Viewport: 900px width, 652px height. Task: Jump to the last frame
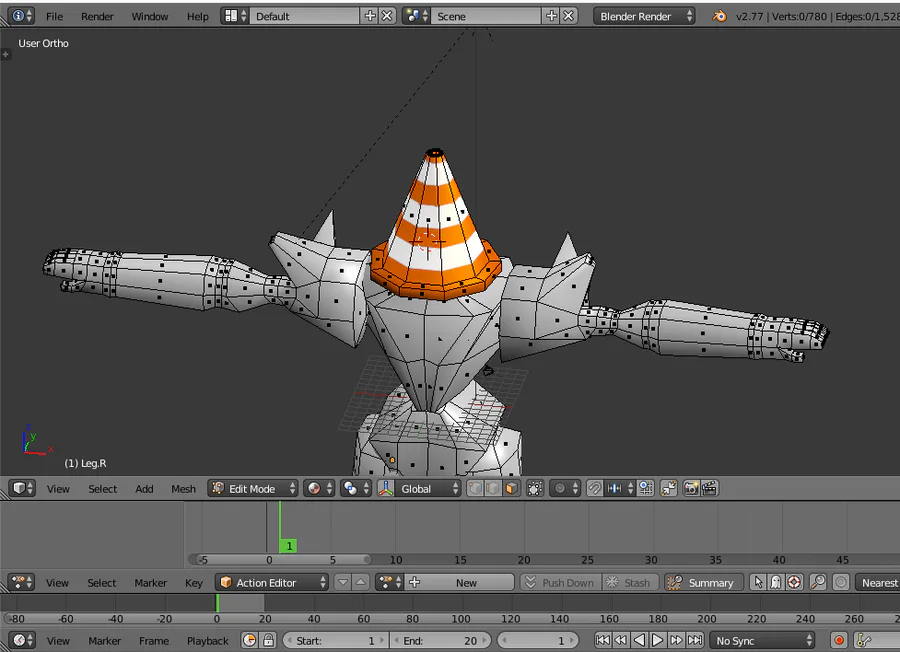695,641
